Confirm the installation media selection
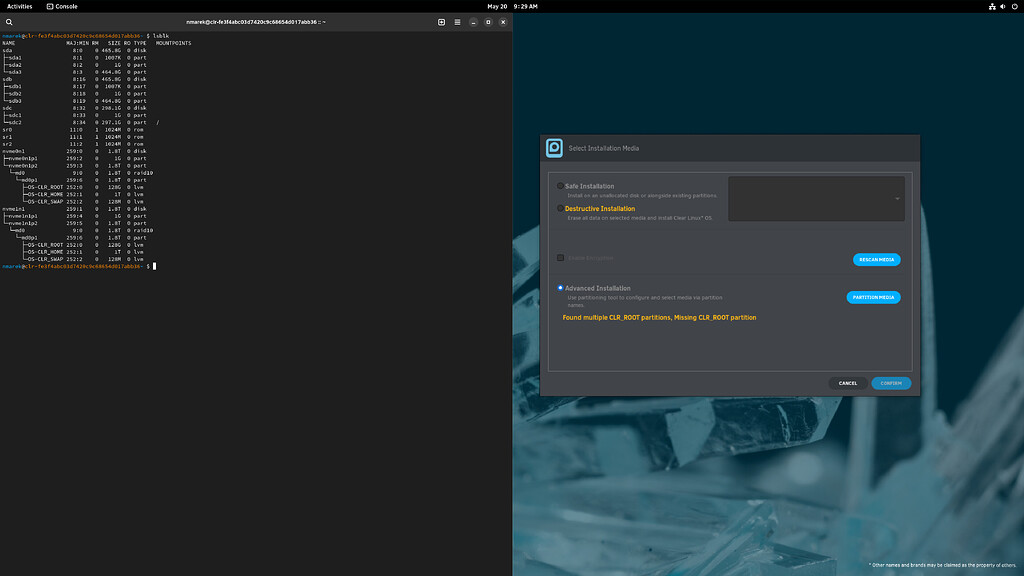The height and width of the screenshot is (576, 1024). point(890,383)
